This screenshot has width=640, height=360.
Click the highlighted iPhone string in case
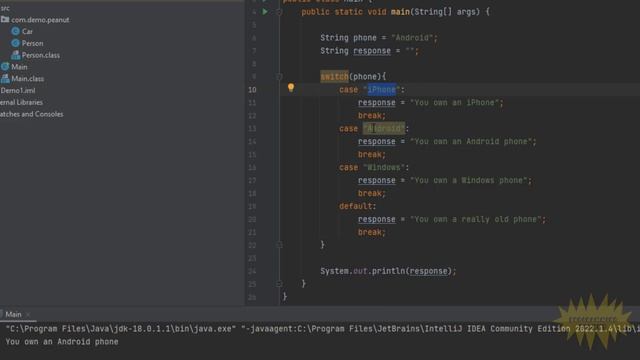point(382,89)
